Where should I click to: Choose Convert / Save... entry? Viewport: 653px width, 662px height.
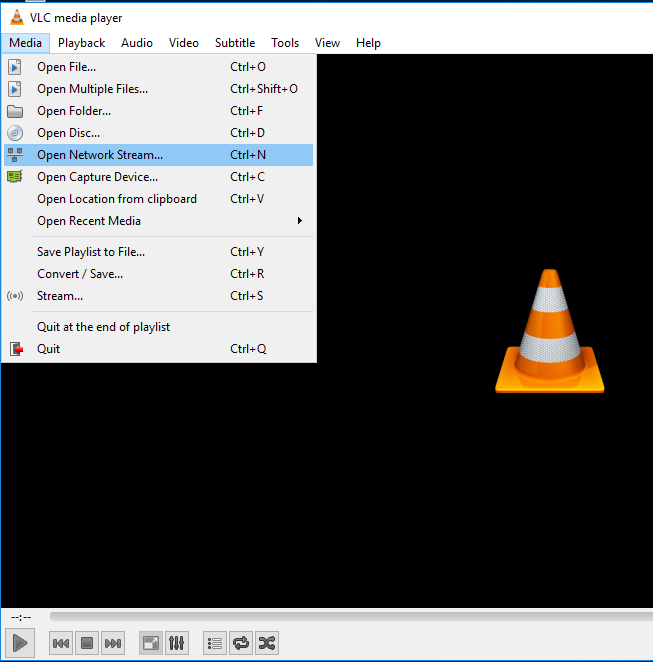point(158,274)
